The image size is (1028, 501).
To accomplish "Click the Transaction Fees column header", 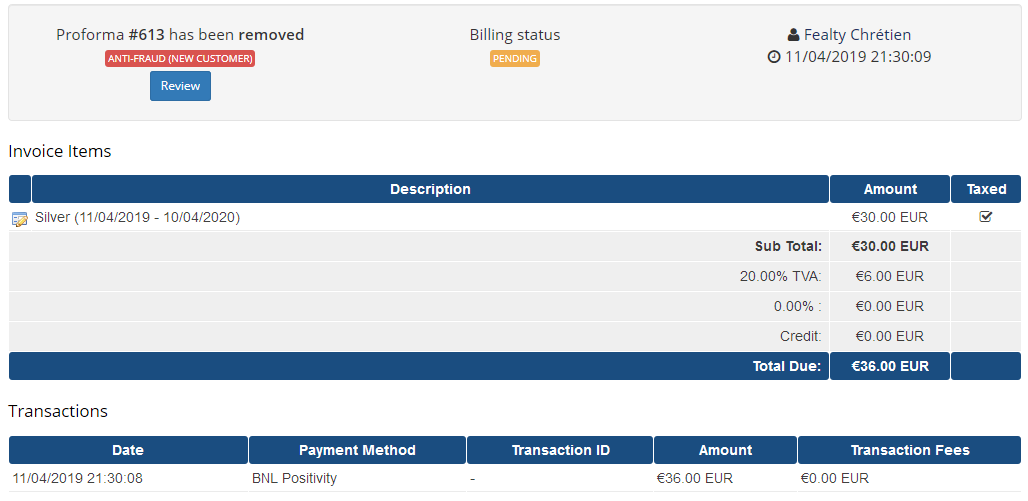I will [x=909, y=450].
